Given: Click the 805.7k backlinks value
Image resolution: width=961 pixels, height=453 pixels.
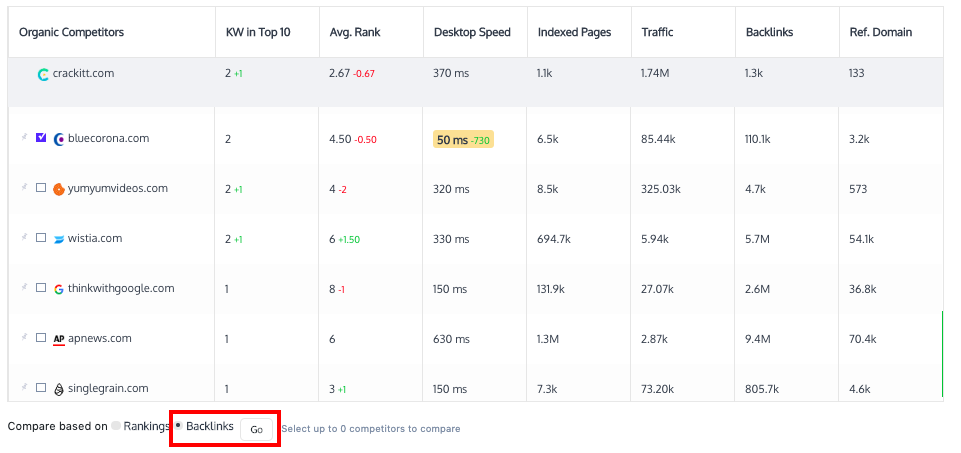Looking at the screenshot, I should 762,389.
